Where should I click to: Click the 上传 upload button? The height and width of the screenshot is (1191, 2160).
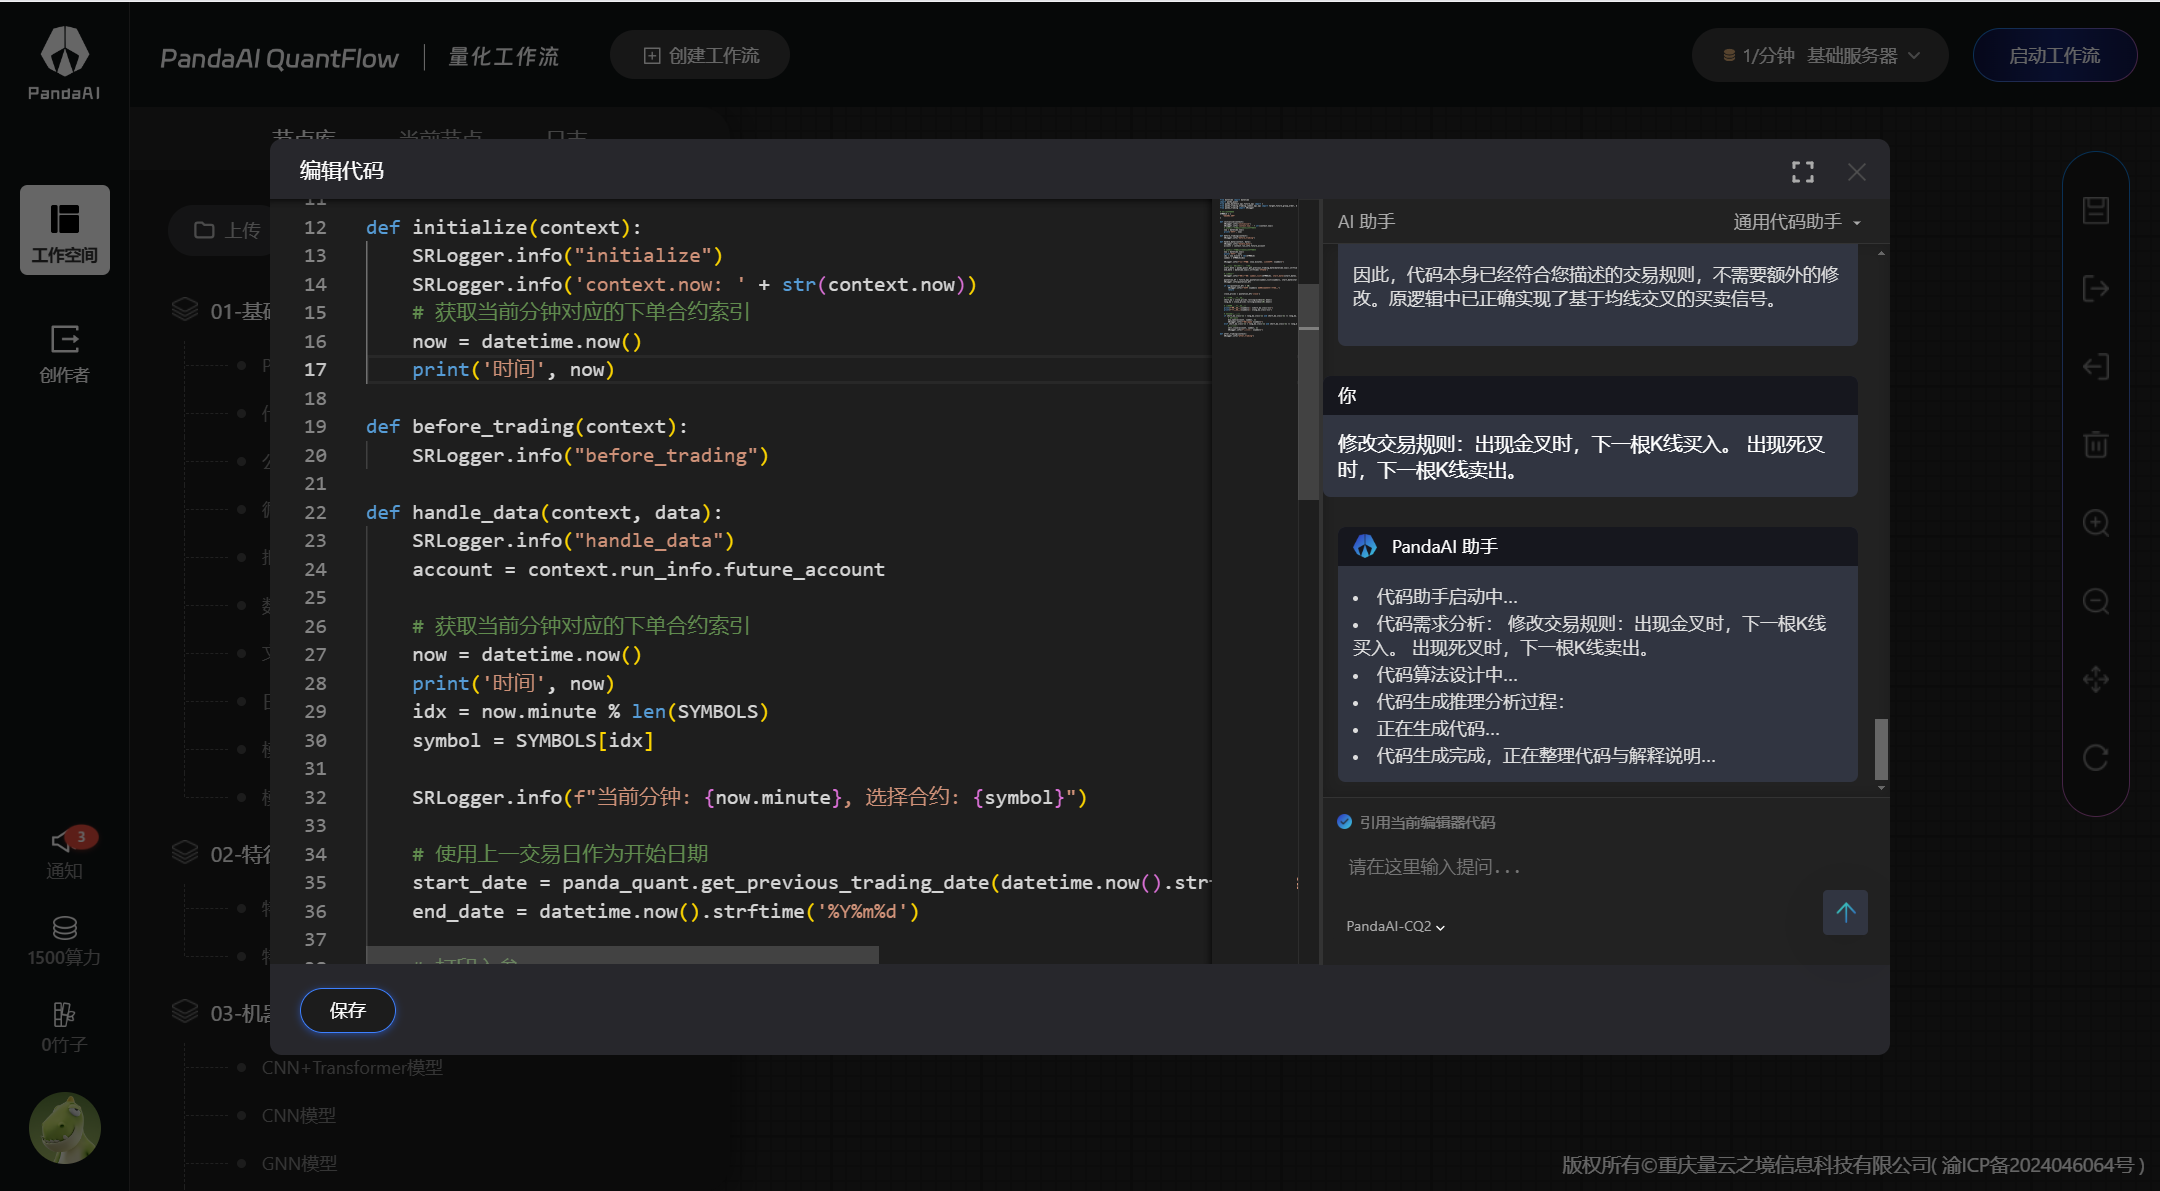pos(226,231)
